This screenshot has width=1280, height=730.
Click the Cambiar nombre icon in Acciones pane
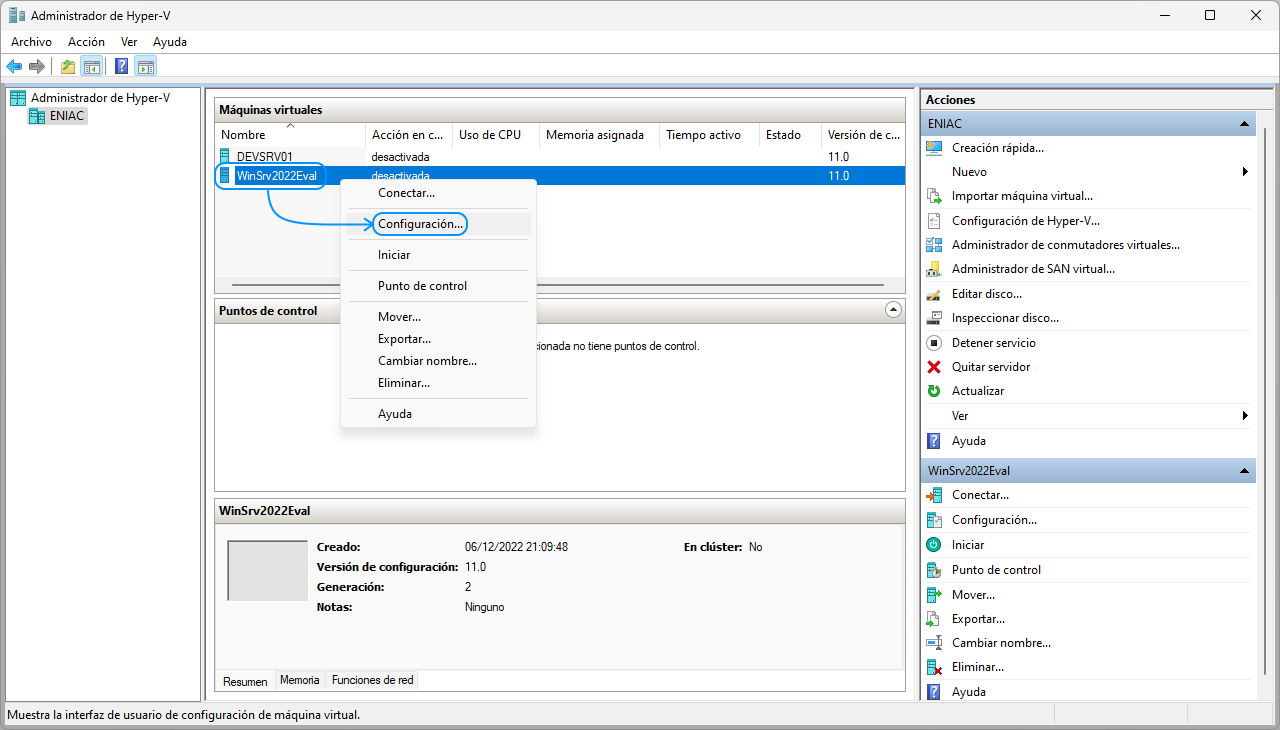click(934, 643)
